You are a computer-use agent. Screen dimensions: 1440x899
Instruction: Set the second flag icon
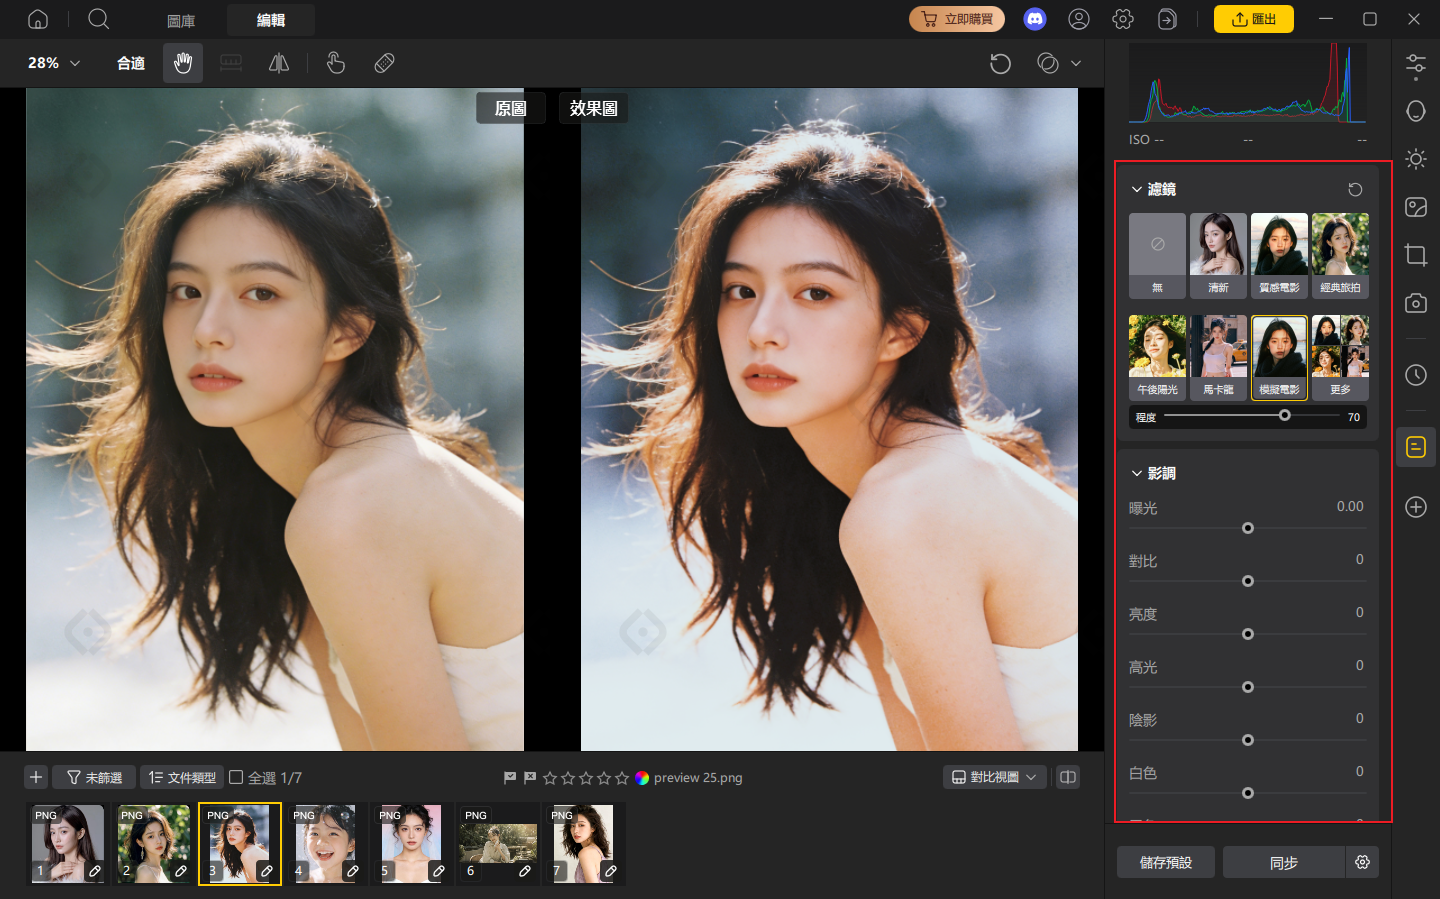point(530,777)
